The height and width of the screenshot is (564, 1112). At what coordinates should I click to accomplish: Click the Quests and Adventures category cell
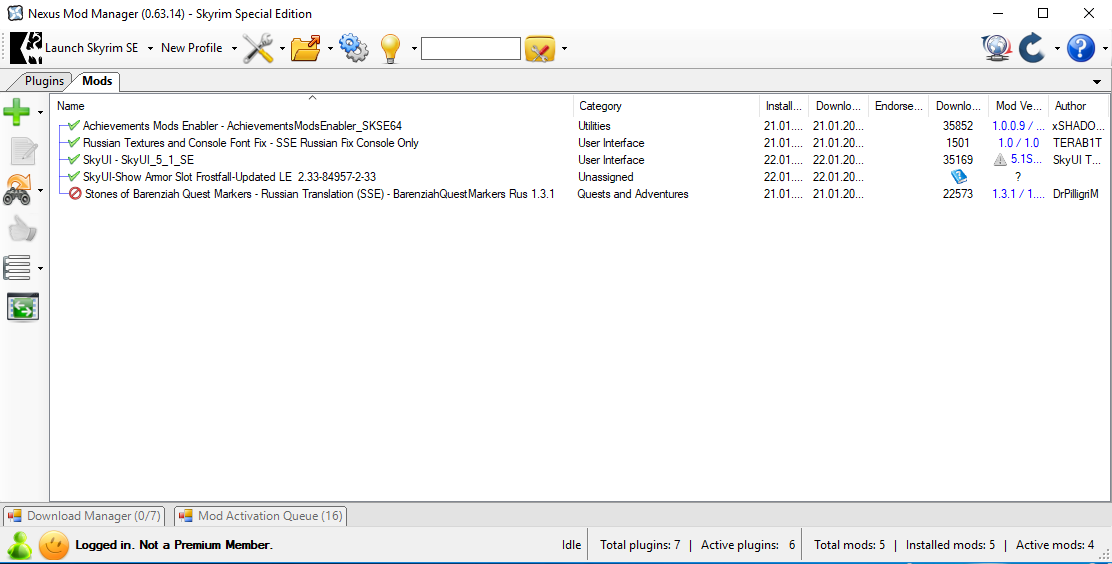click(633, 194)
